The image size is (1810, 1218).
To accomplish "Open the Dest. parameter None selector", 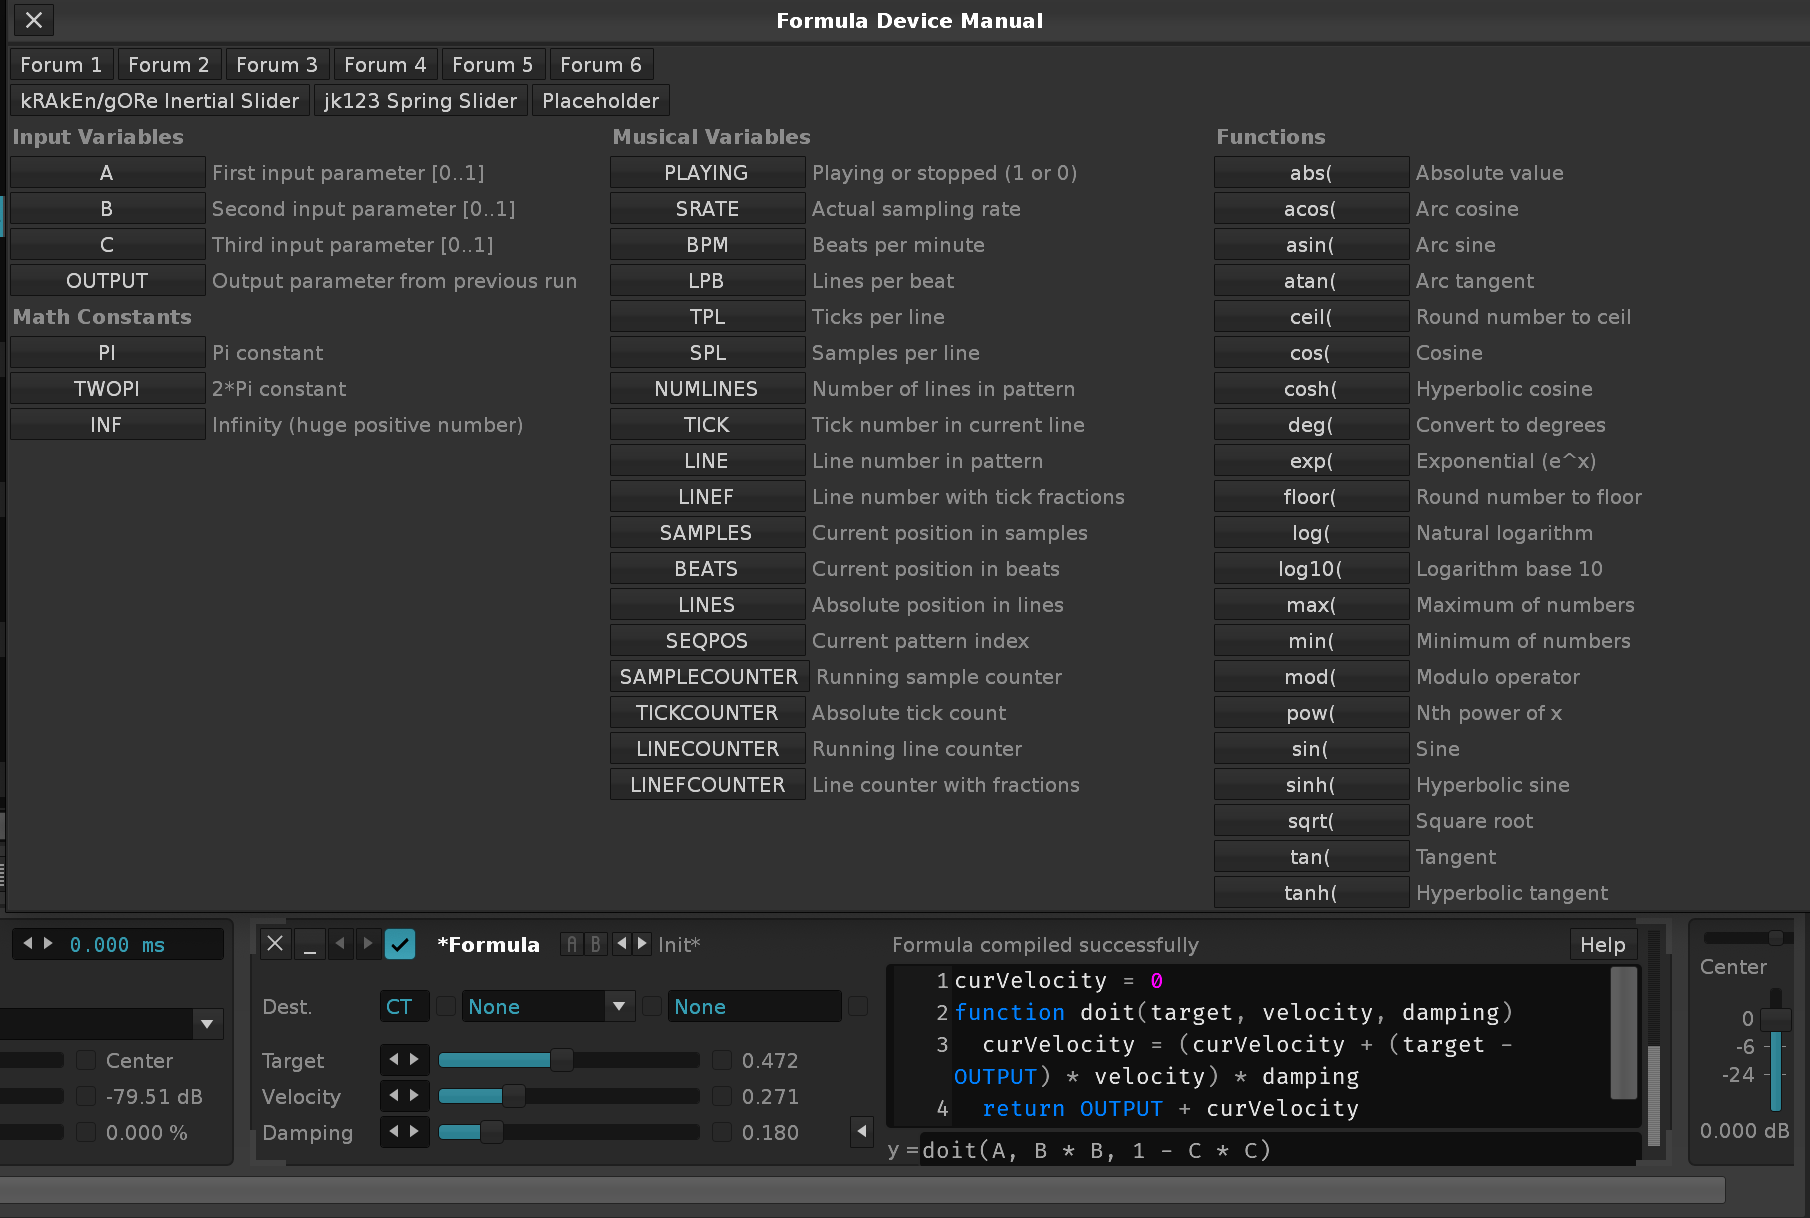I will [755, 1006].
